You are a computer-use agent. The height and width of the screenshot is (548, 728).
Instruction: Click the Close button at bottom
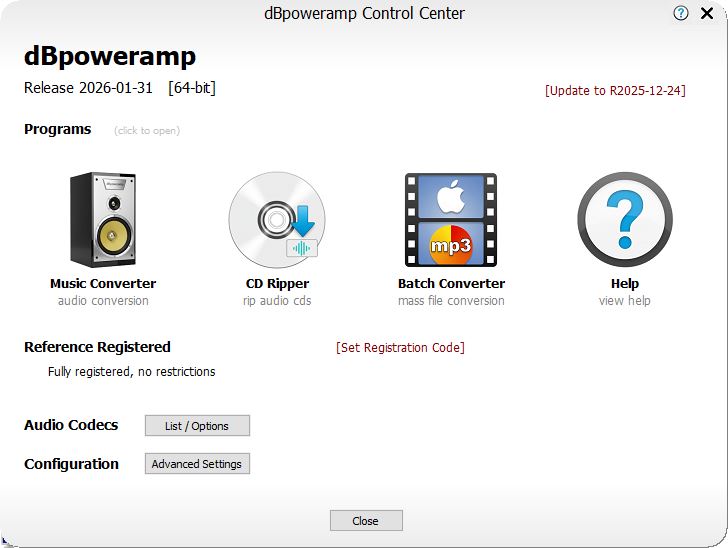click(366, 521)
